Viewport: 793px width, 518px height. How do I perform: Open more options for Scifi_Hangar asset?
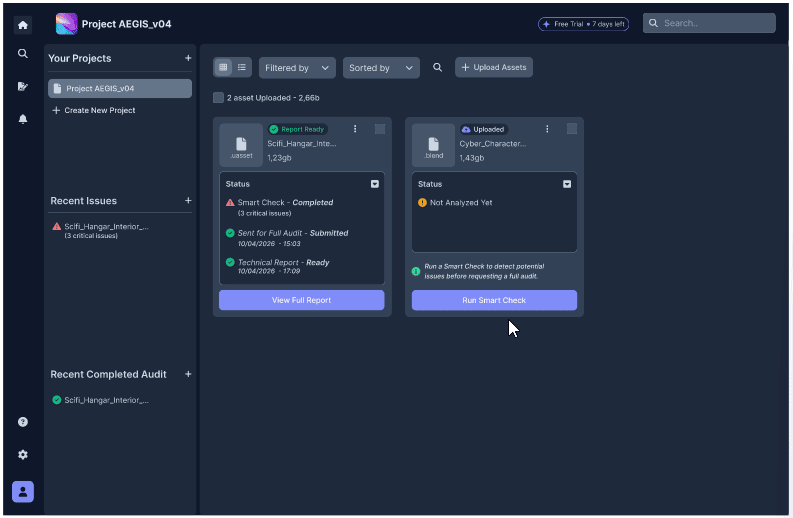[355, 129]
